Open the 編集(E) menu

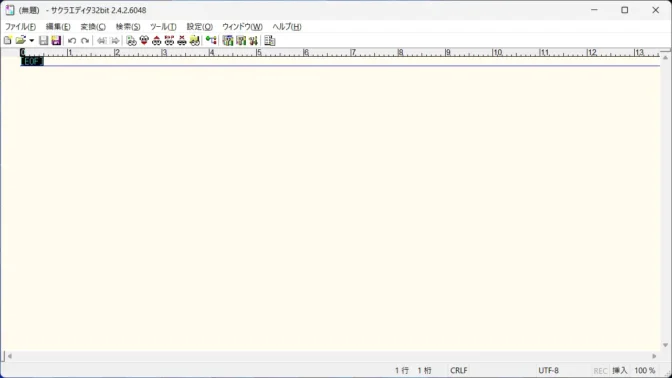click(58, 27)
